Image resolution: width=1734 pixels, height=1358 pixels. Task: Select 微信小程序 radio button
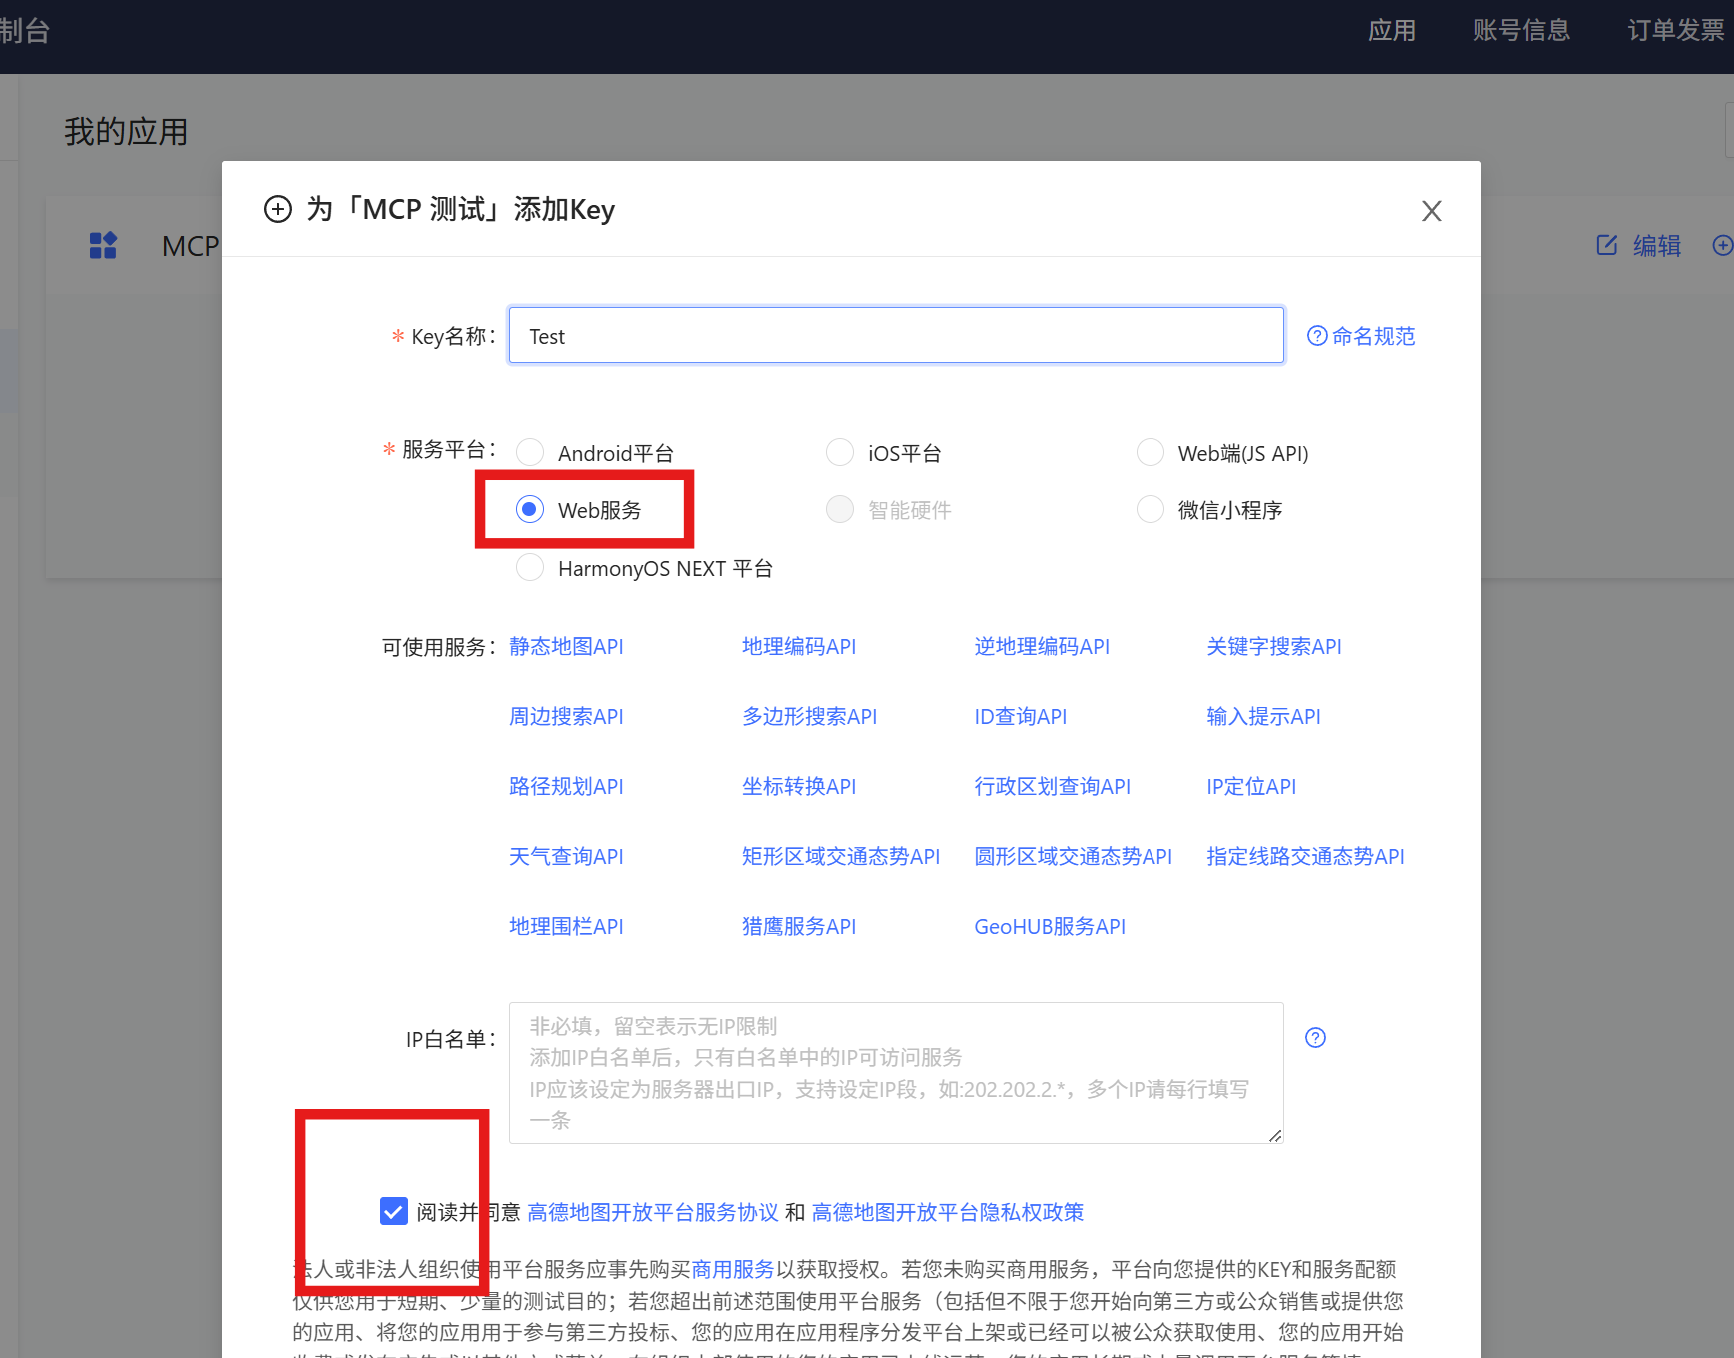pos(1151,510)
